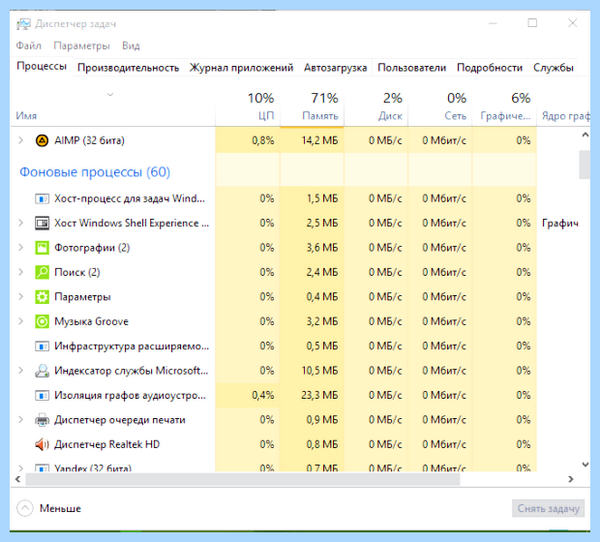The image size is (600, 542).
Task: Select the Изоляция графов аудиоустро... row name
Action: (x=130, y=395)
